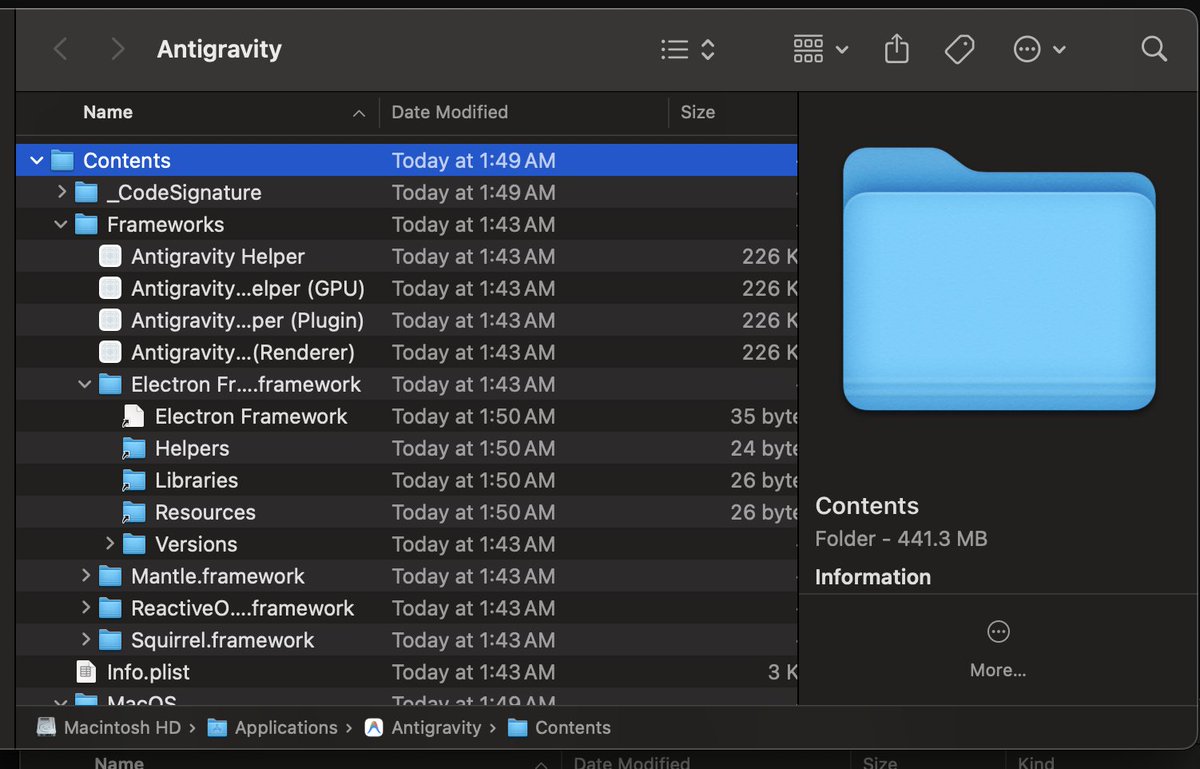Select Antigravity...per (Plugin) app icon
This screenshot has width=1200, height=769.
[x=110, y=320]
